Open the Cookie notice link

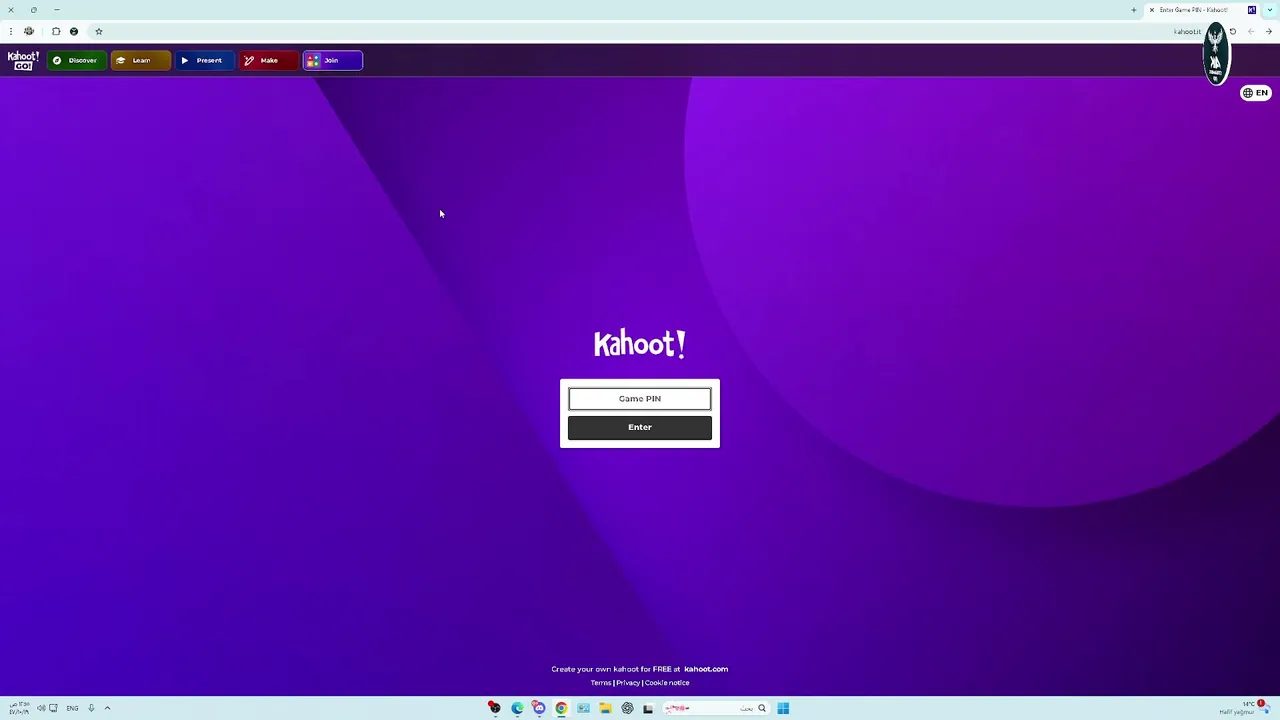point(667,683)
